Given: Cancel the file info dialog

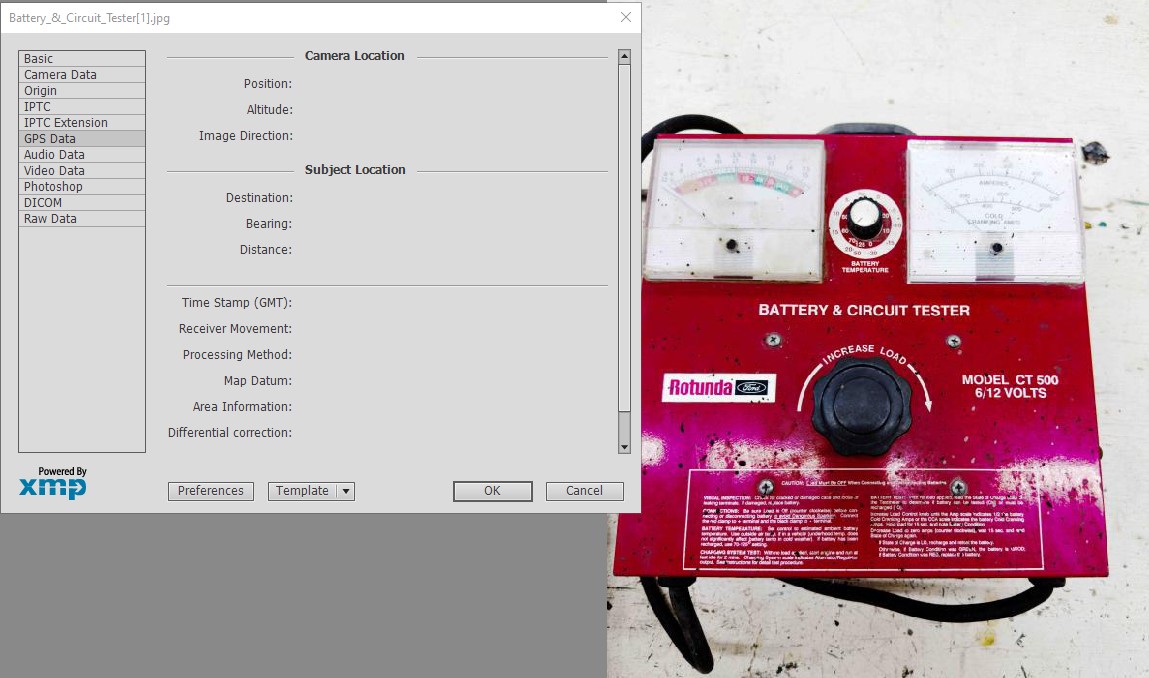Looking at the screenshot, I should (x=584, y=491).
